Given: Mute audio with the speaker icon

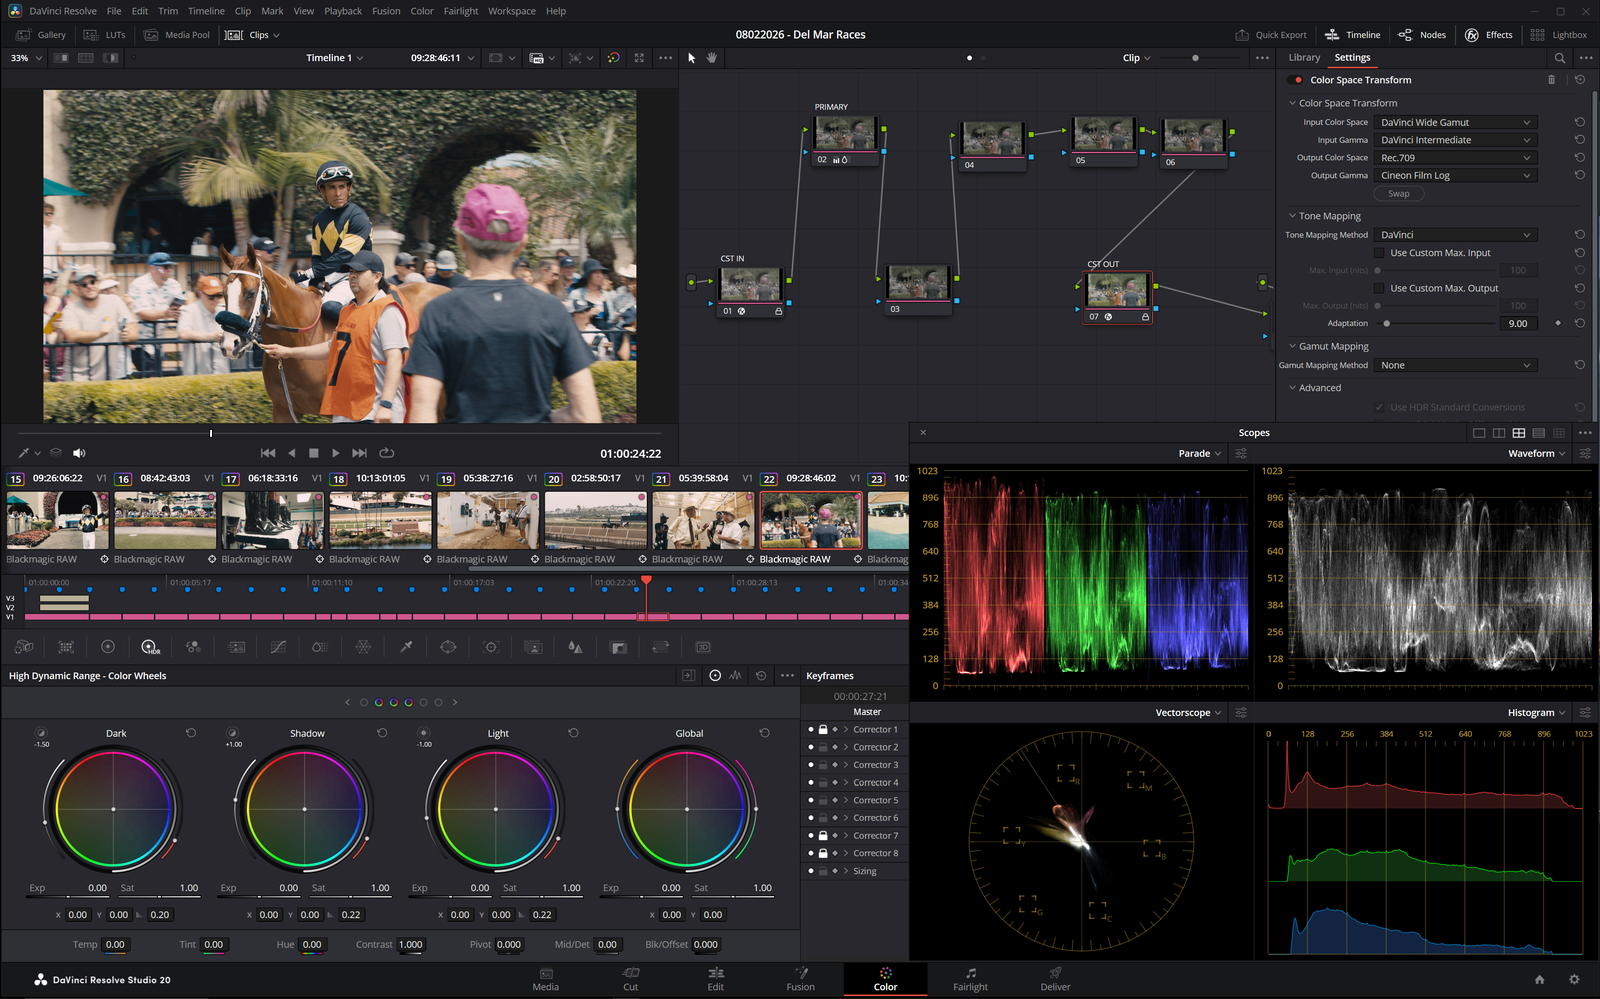Looking at the screenshot, I should point(79,453).
